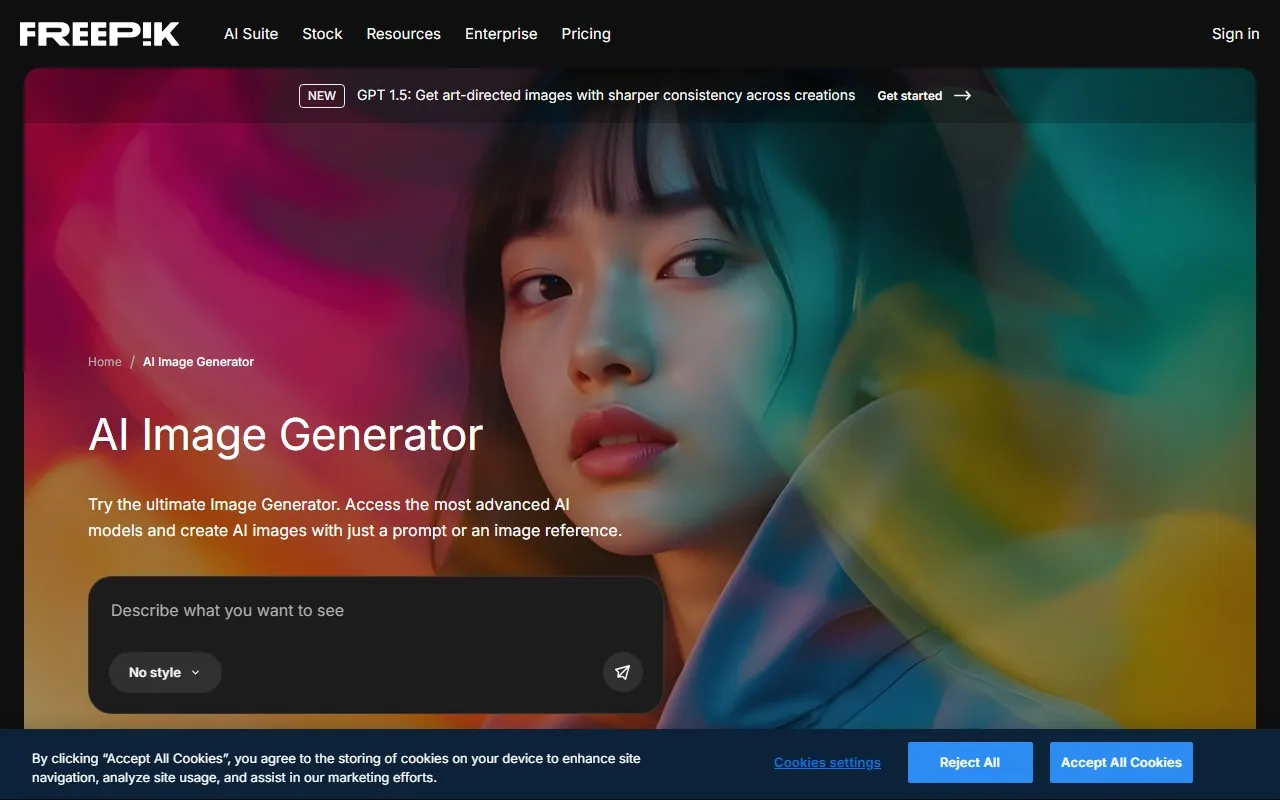Accept all cookies
Viewport: 1280px width, 800px height.
click(1121, 762)
